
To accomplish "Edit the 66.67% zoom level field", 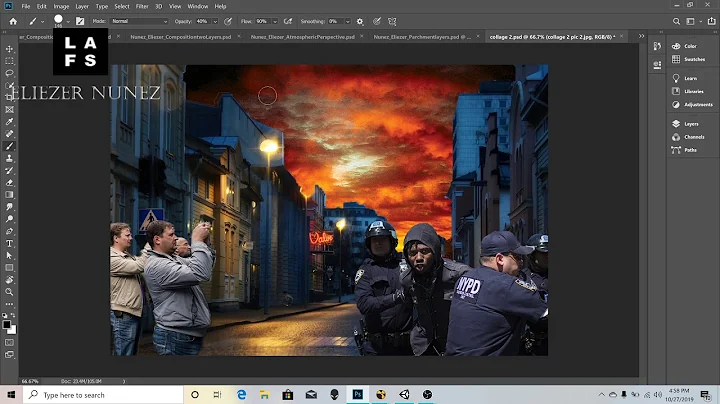I will (30, 381).
